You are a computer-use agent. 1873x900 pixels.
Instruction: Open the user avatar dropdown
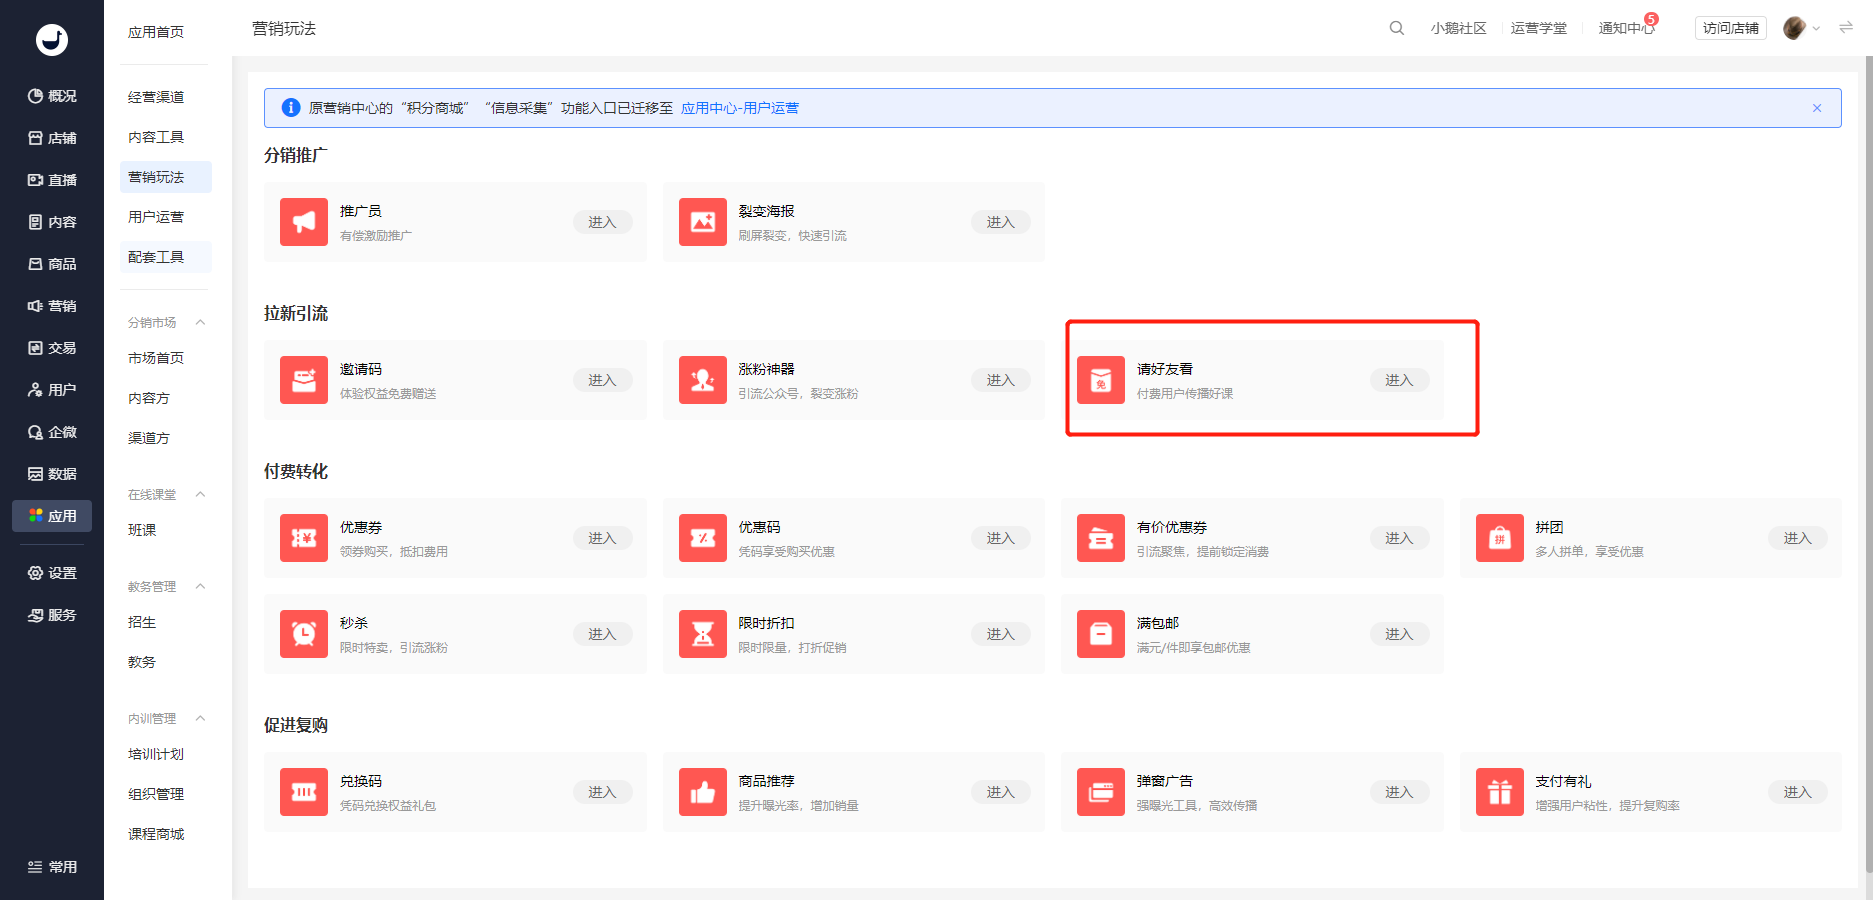1802,28
